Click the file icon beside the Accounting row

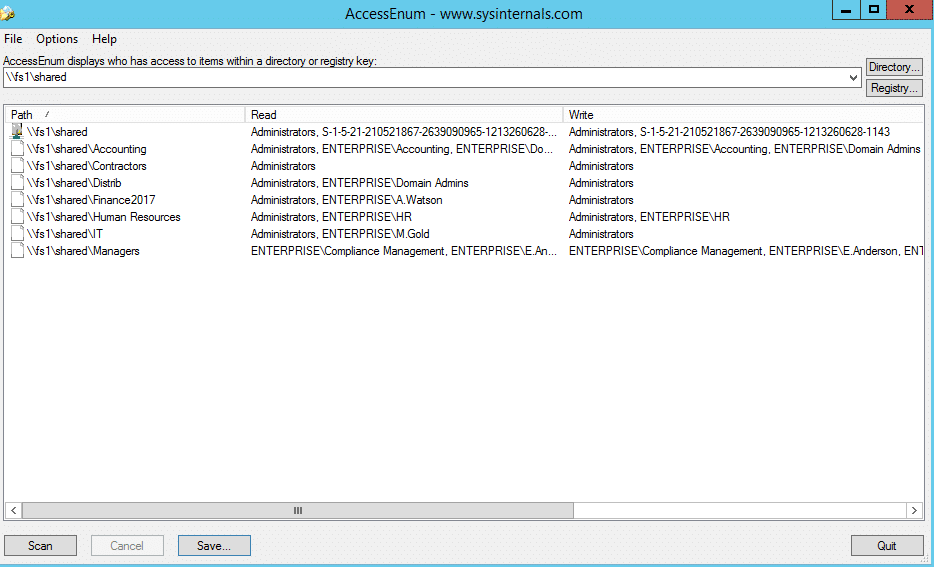[17, 149]
